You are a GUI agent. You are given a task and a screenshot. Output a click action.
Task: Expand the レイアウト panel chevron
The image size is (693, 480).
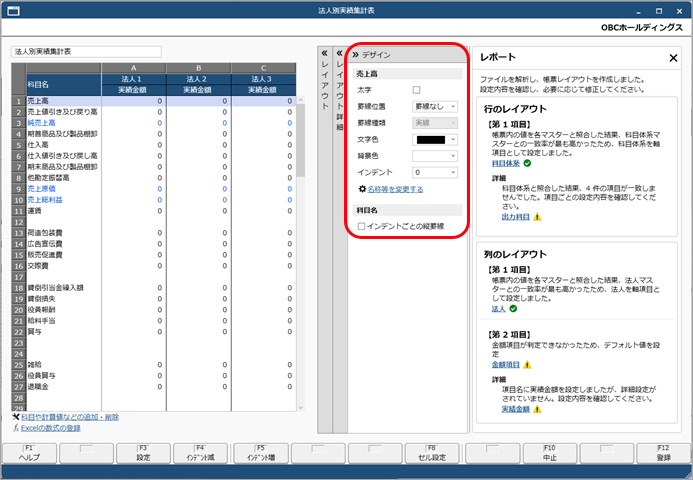(324, 53)
